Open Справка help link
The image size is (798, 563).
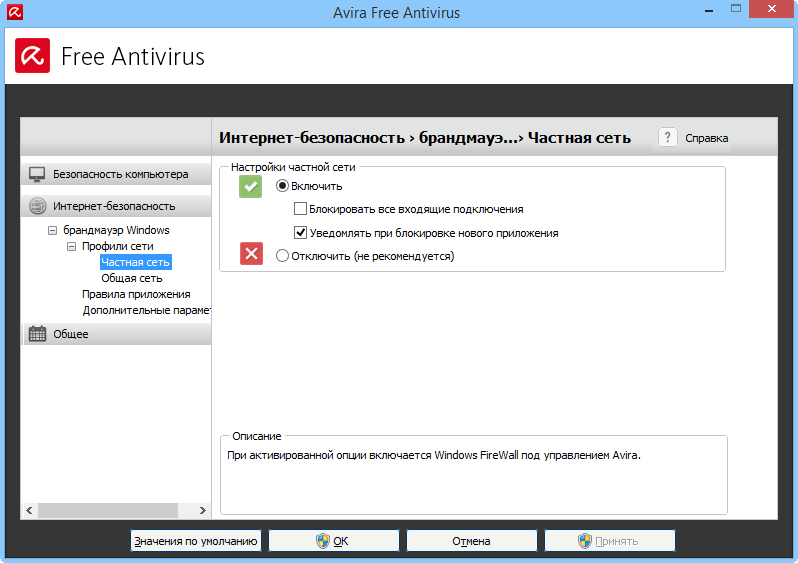click(706, 138)
